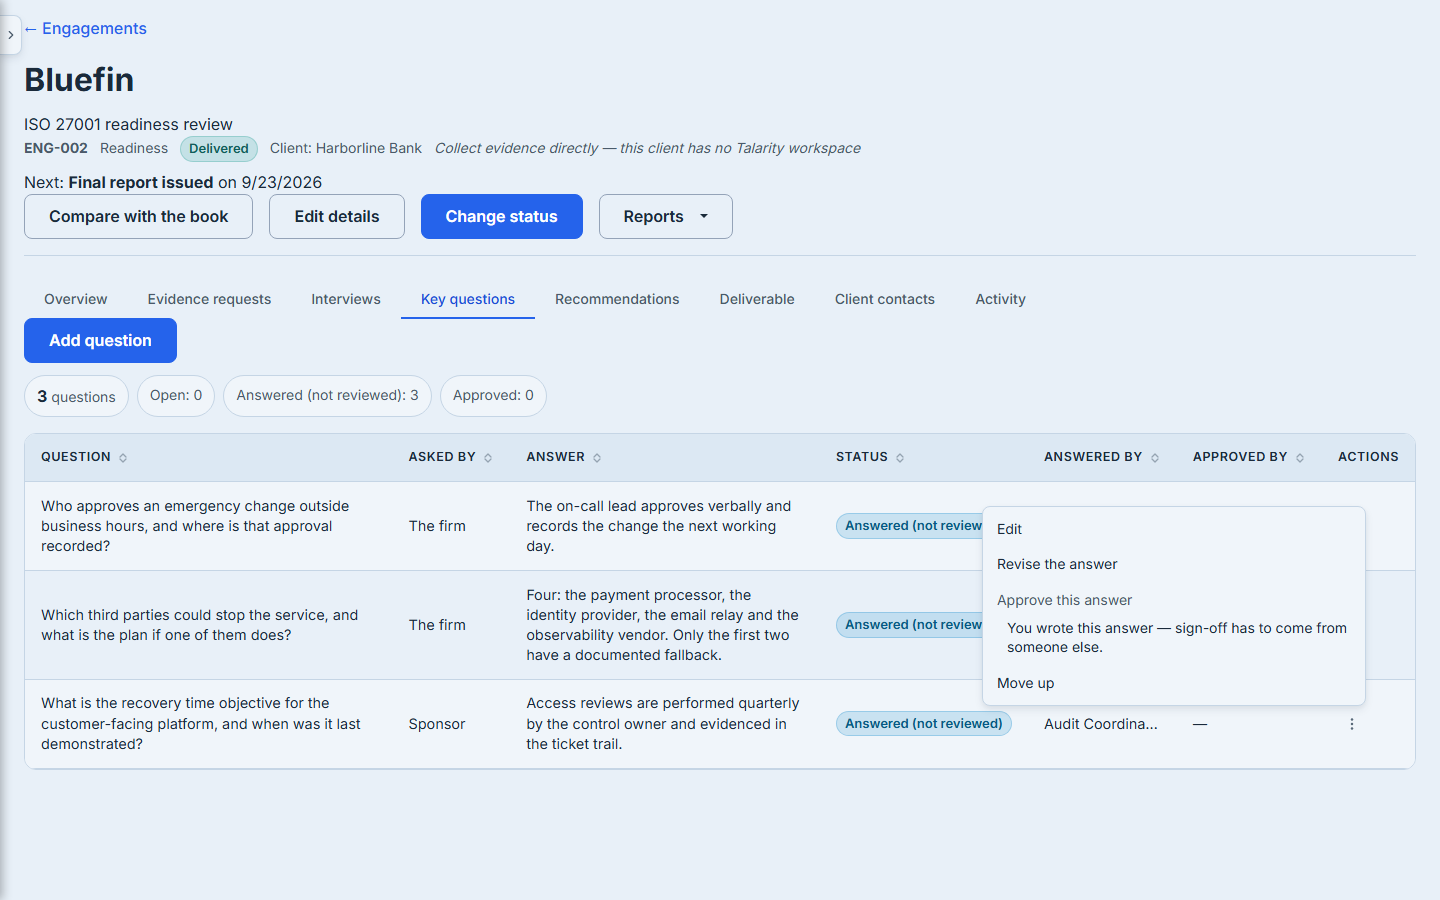Switch to the Evidence requests tab

[x=209, y=299]
